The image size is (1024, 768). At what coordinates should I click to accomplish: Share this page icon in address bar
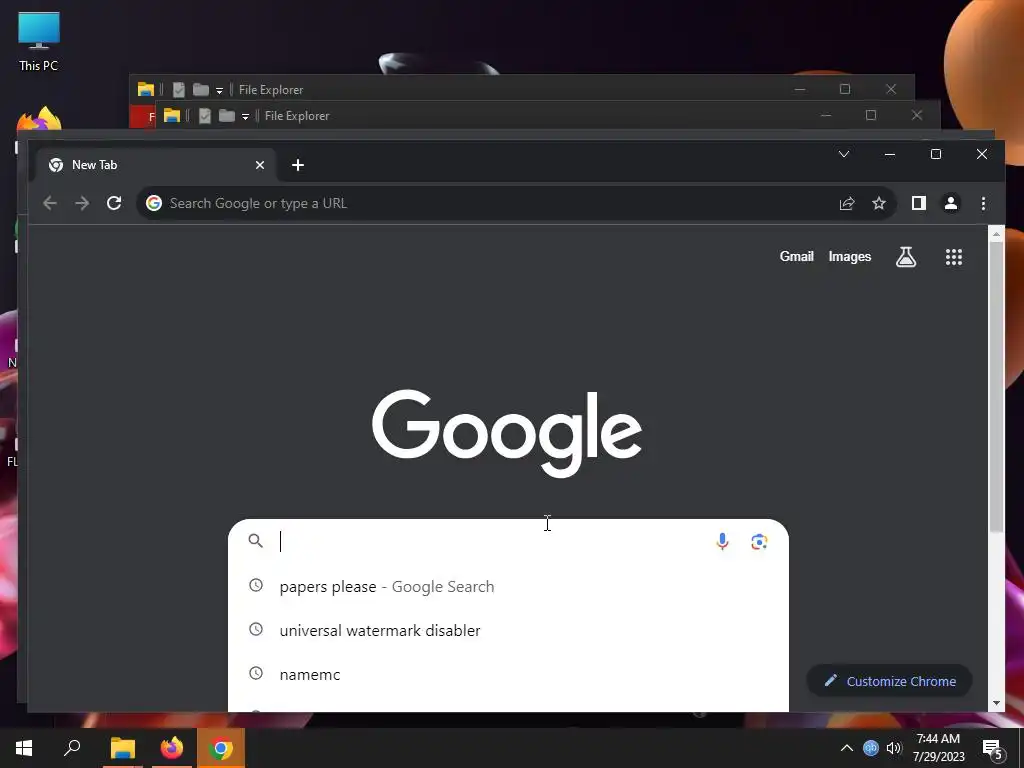pyautogui.click(x=846, y=203)
